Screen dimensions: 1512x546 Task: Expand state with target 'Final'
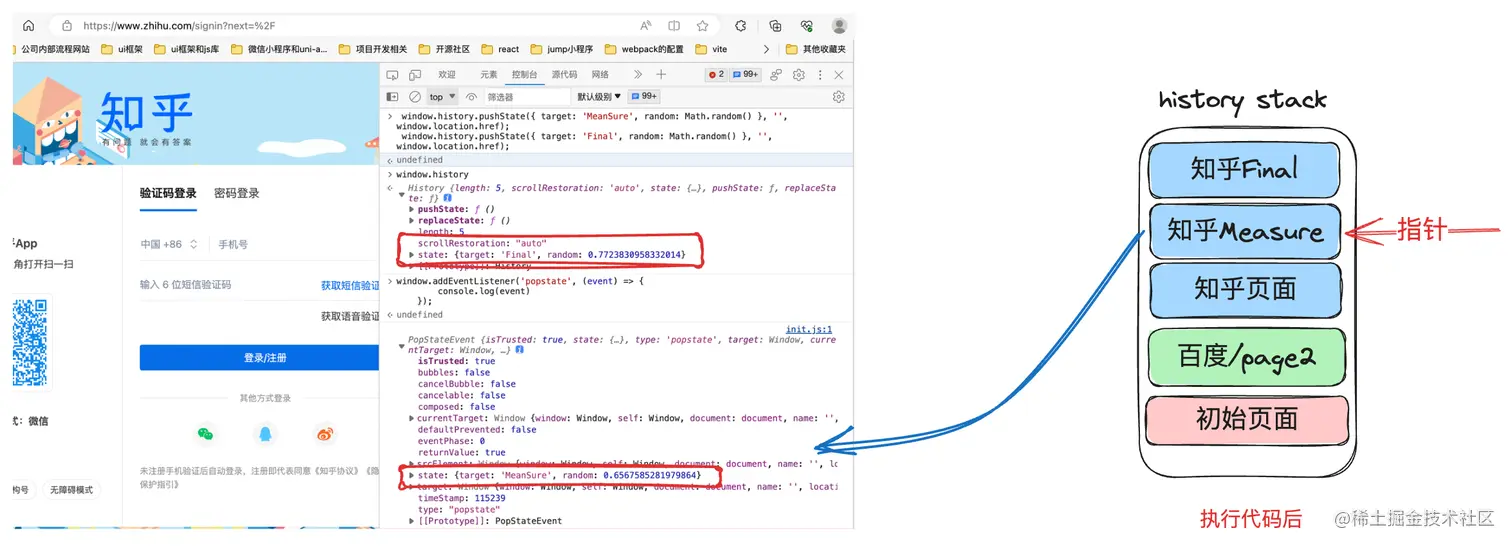pos(412,255)
